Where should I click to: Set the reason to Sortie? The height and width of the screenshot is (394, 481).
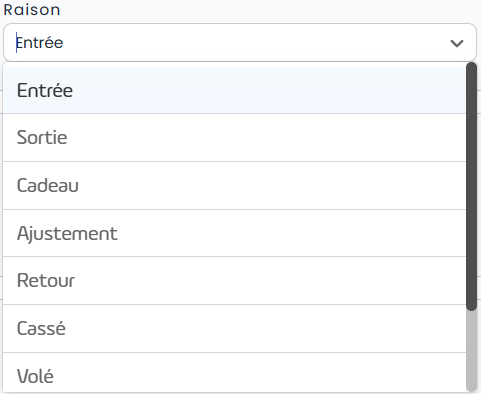click(x=234, y=137)
